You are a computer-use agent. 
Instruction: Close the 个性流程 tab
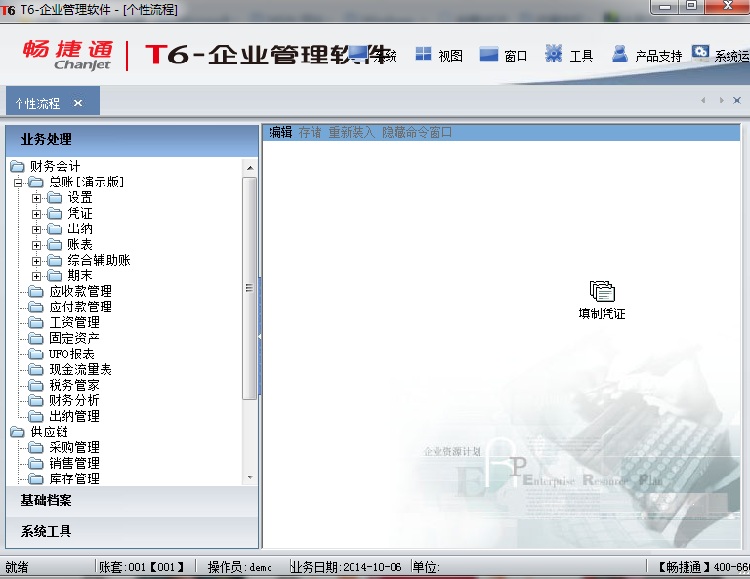(x=78, y=103)
